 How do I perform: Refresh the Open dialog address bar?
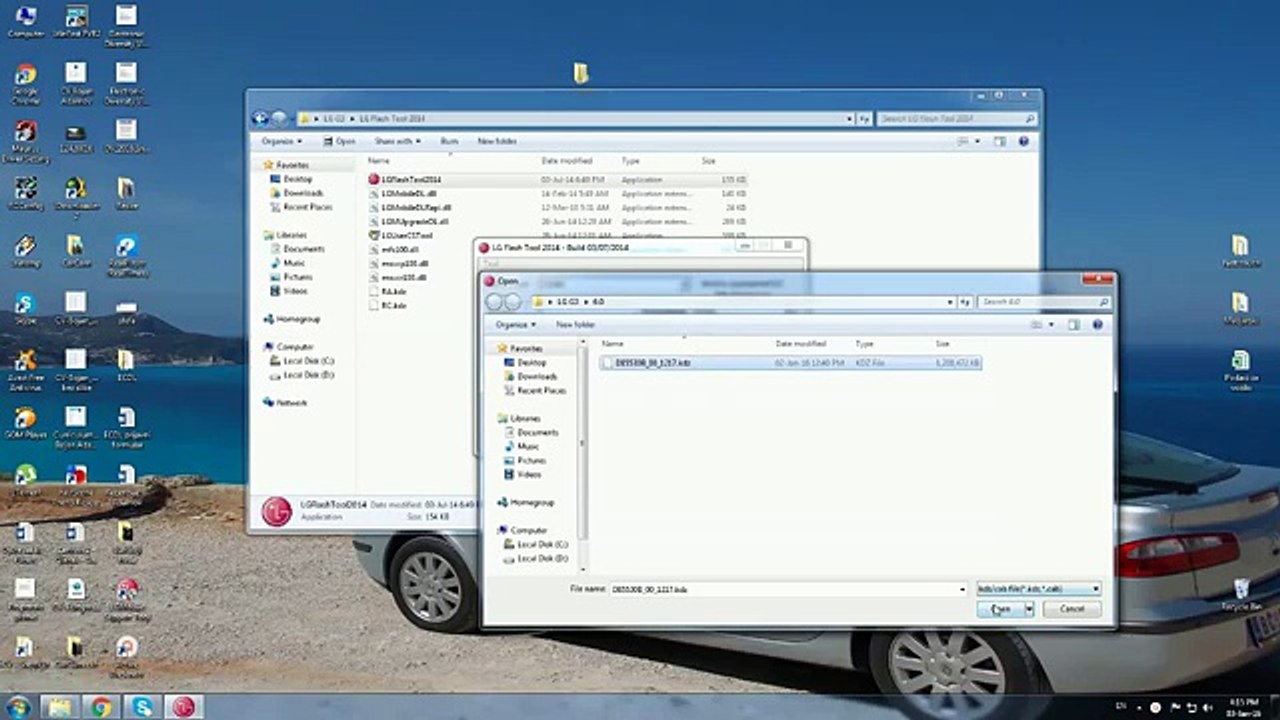[x=965, y=302]
